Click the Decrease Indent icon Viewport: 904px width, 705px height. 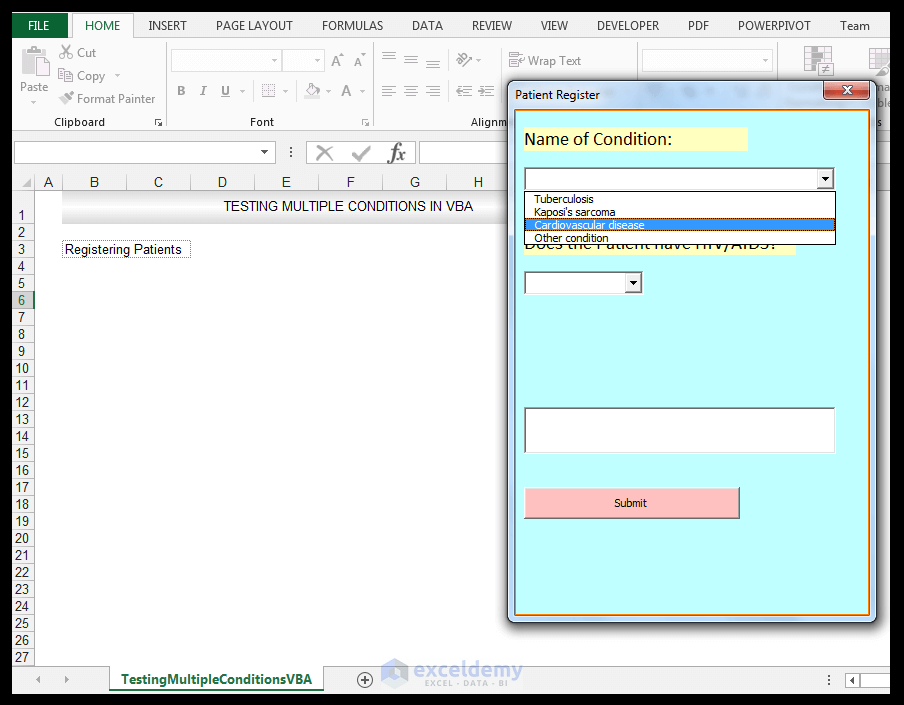[464, 91]
